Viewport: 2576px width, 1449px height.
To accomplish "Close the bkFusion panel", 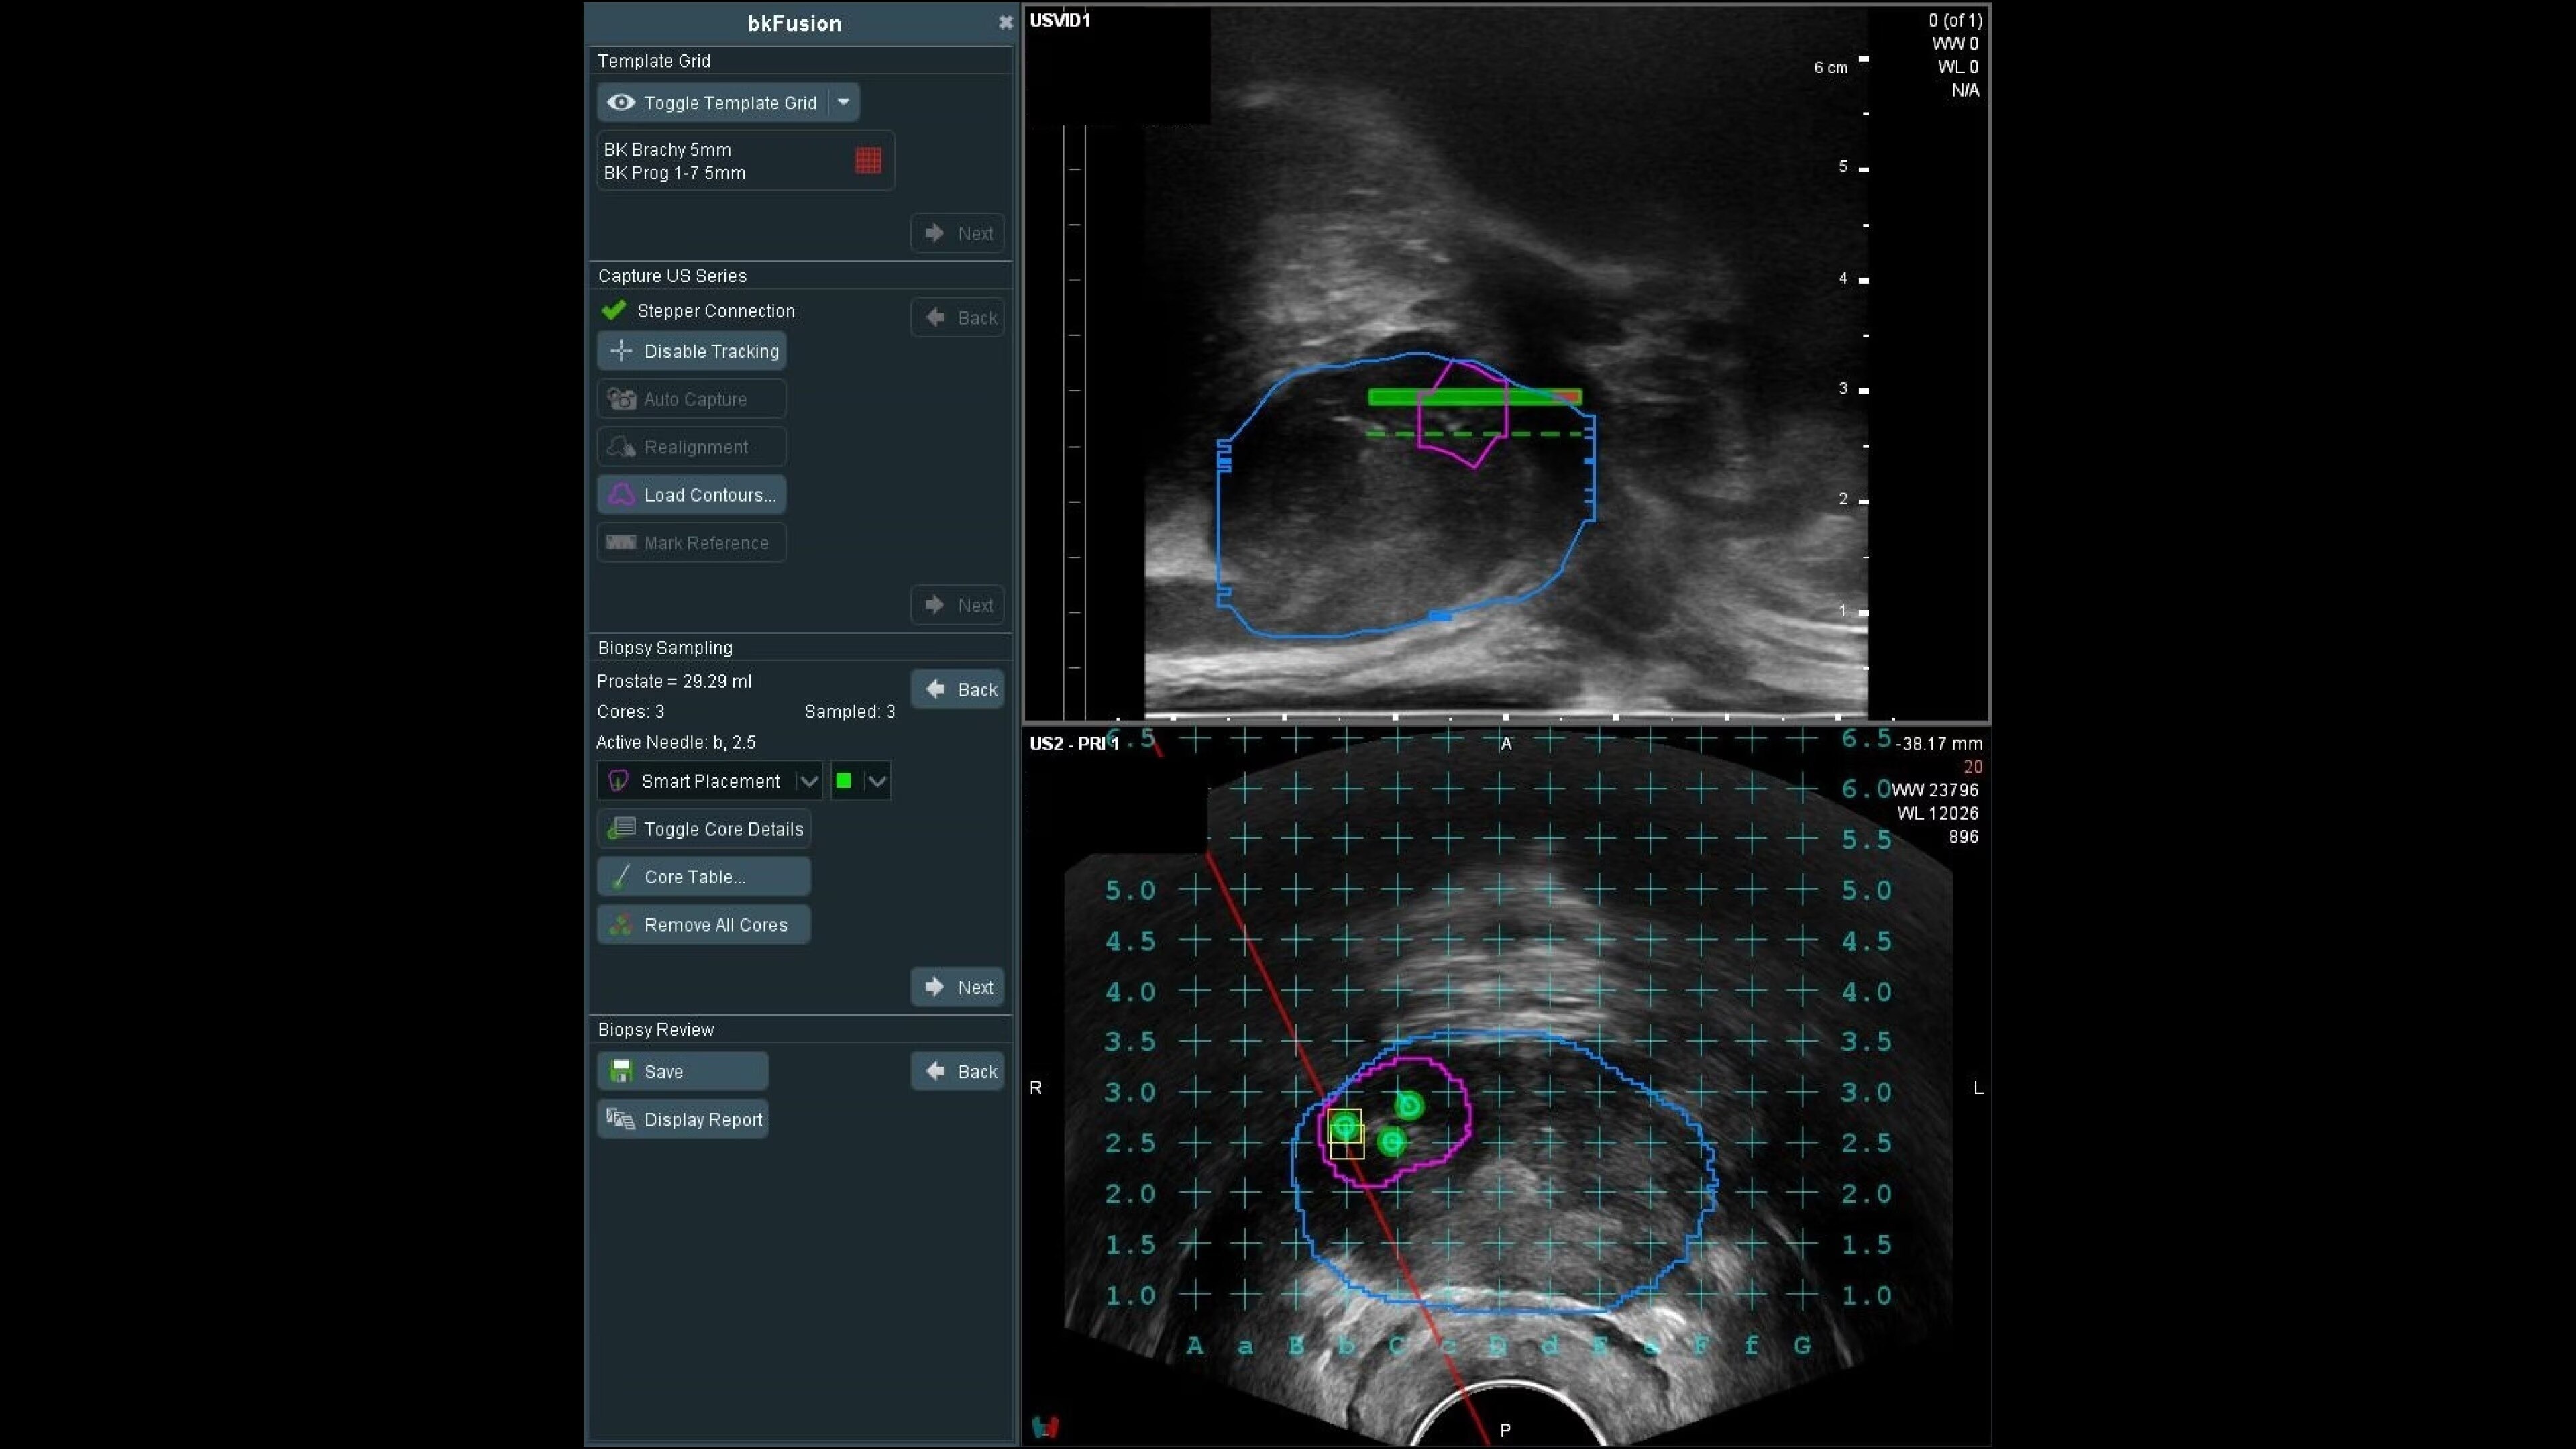I will (1005, 23).
